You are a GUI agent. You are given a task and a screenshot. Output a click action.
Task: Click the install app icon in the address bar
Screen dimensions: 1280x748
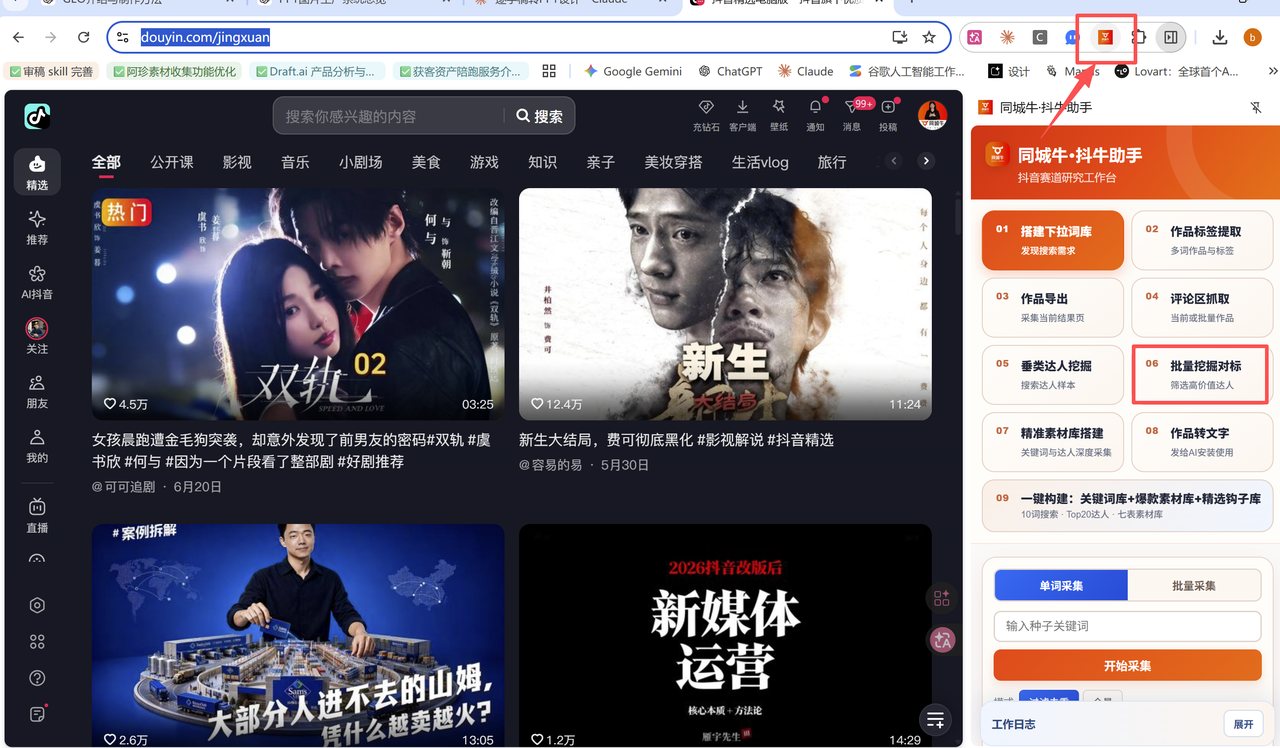click(899, 37)
